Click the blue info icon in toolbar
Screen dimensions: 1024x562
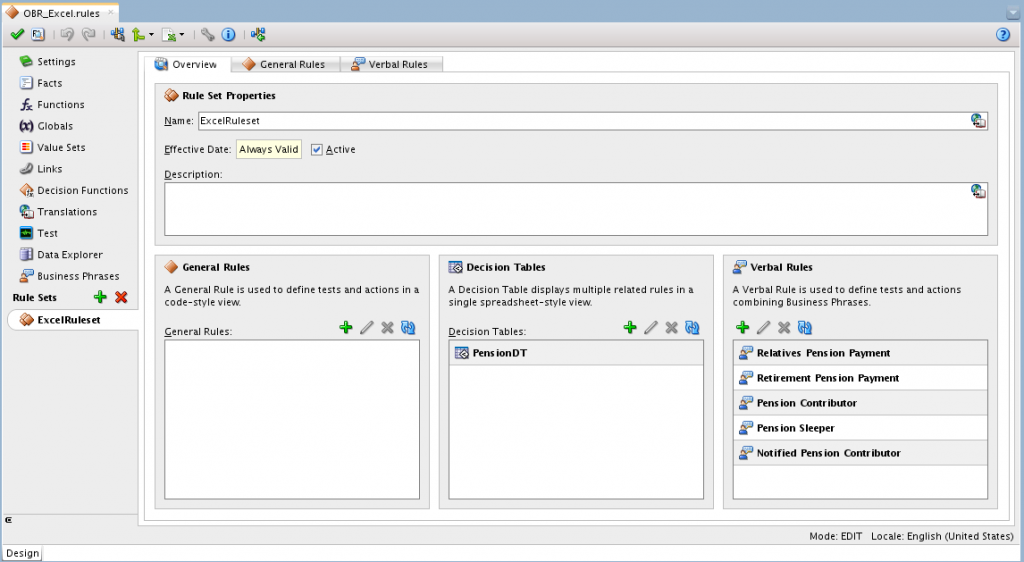pyautogui.click(x=228, y=34)
